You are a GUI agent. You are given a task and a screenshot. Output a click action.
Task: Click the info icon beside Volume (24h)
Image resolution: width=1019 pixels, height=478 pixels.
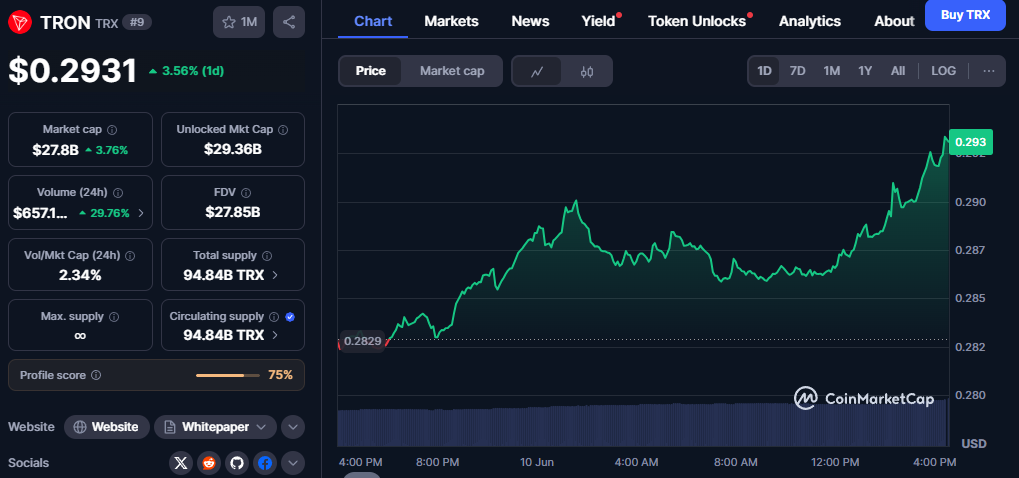(x=118, y=192)
